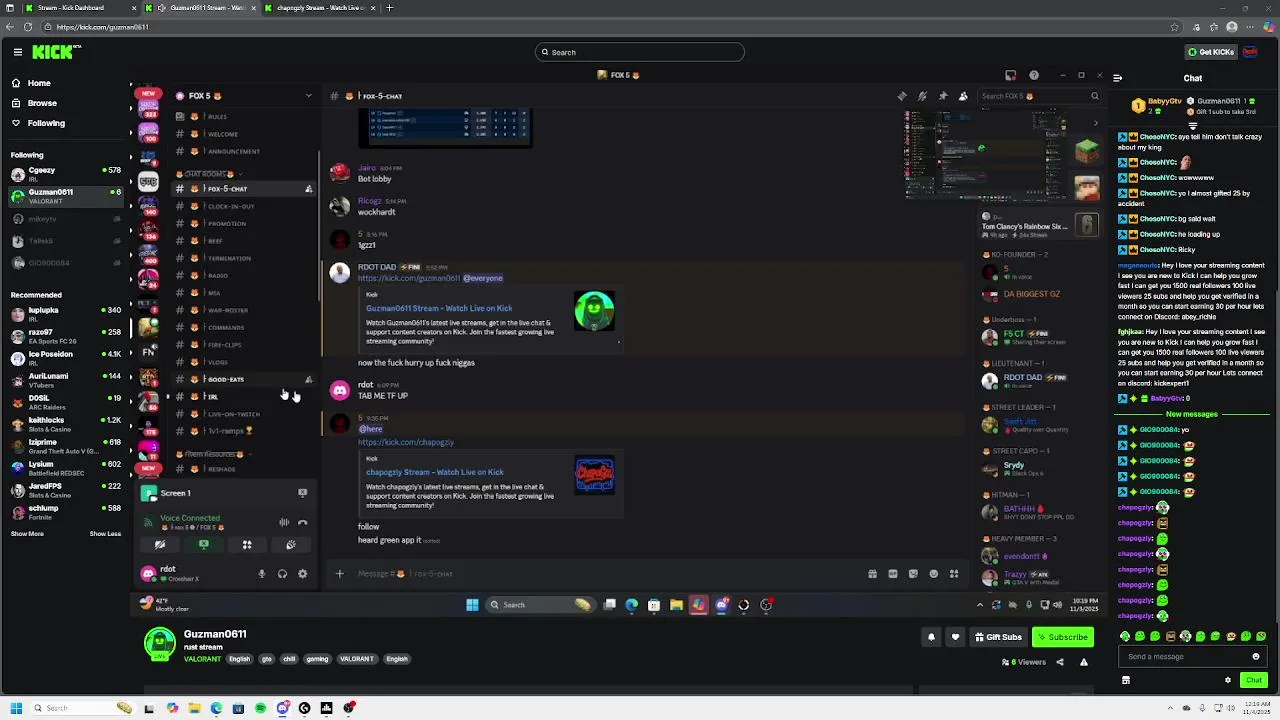Share the stream via share icon
The height and width of the screenshot is (720, 1280).
click(1060, 662)
